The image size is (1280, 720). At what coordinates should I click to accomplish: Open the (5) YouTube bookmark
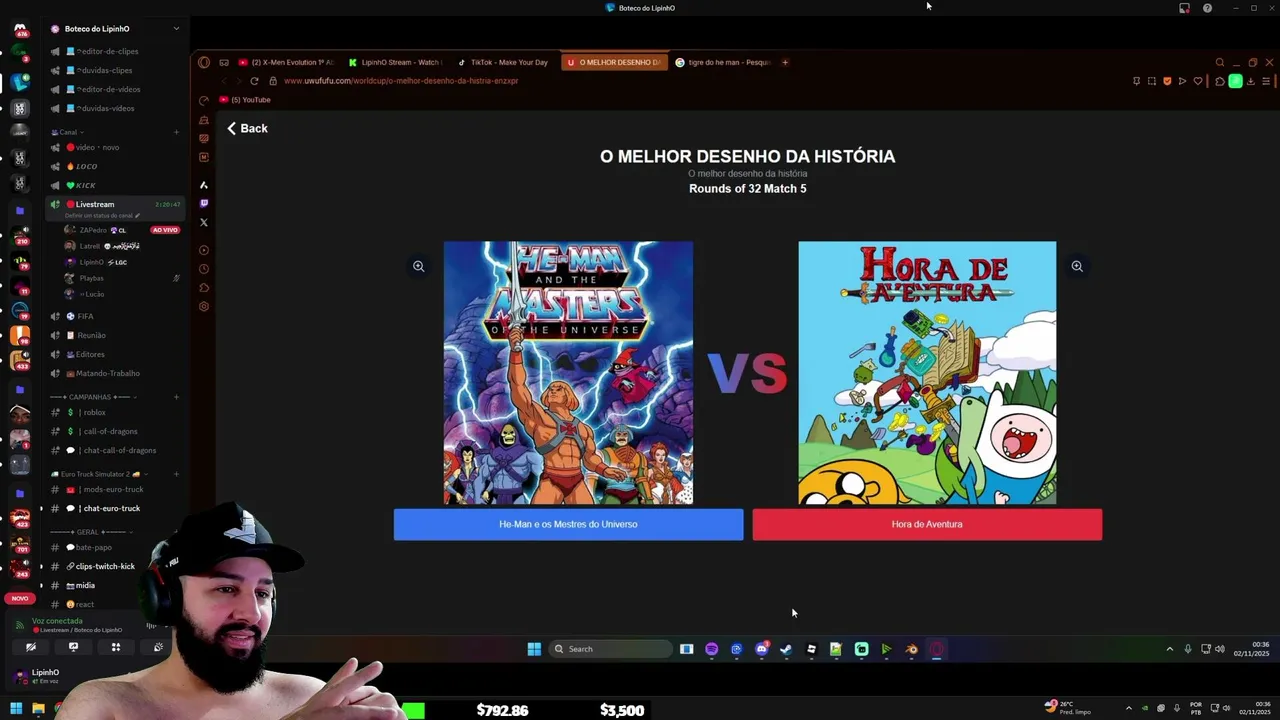point(245,100)
